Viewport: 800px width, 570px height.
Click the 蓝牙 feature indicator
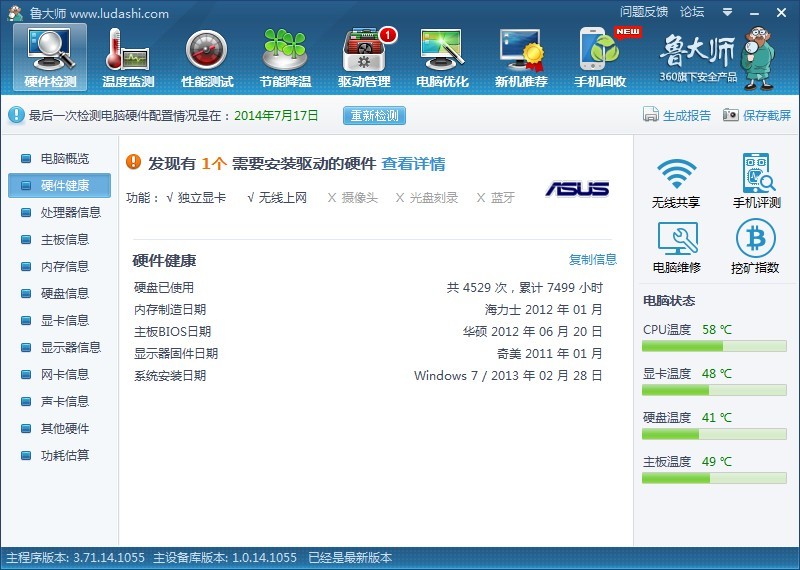[495, 197]
